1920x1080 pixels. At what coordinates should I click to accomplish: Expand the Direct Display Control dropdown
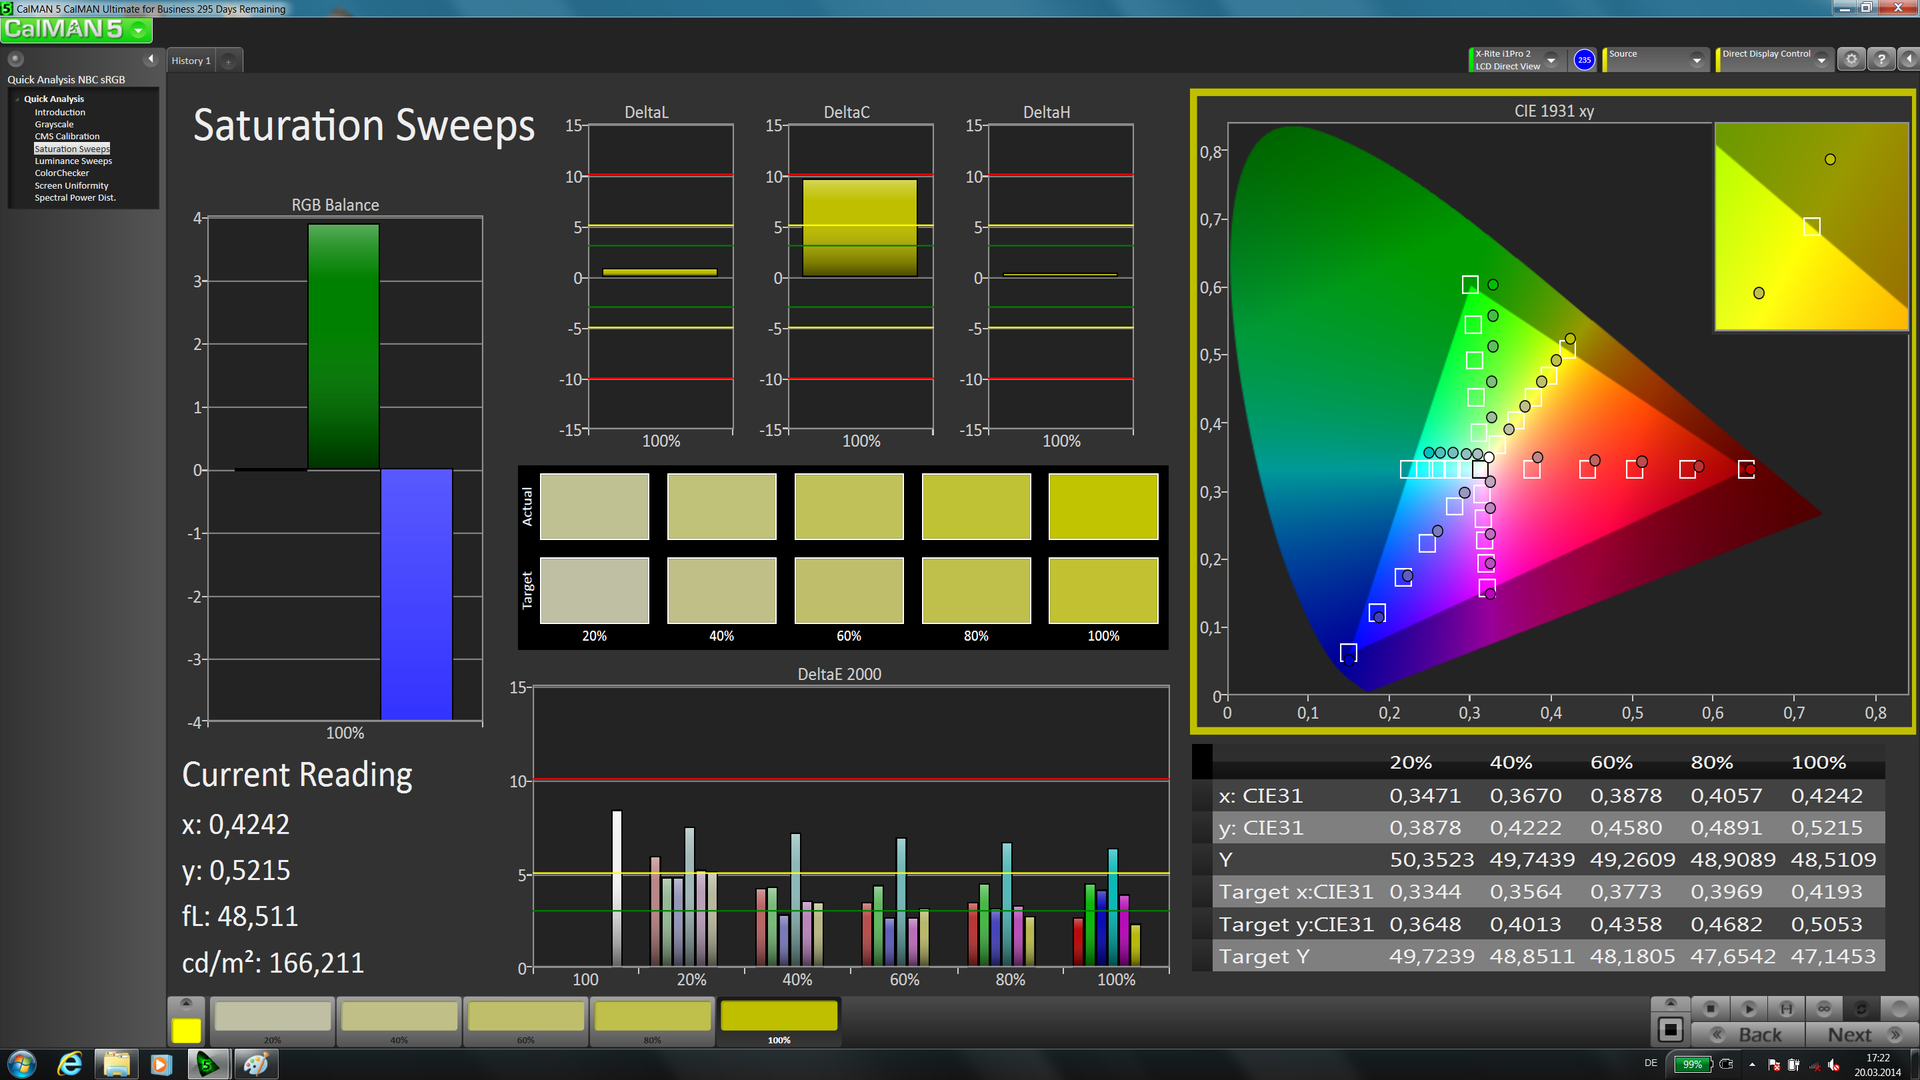(1821, 60)
